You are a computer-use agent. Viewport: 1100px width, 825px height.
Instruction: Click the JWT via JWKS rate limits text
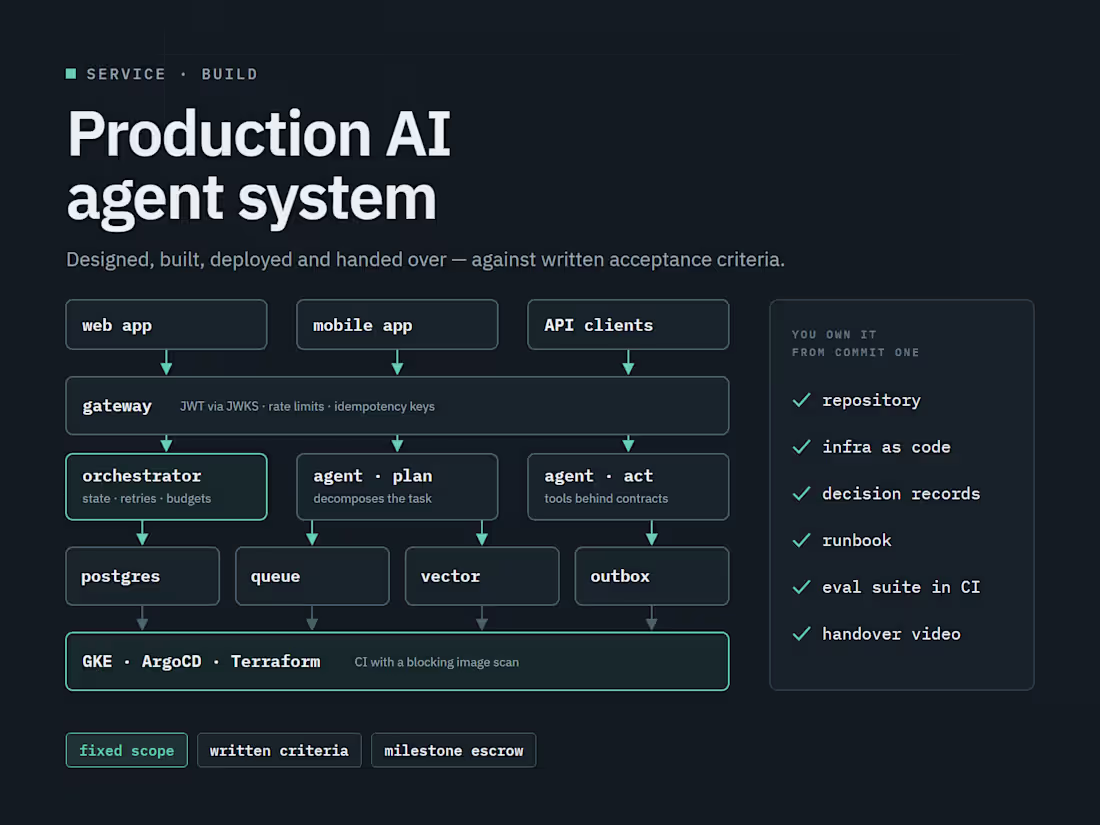point(307,406)
